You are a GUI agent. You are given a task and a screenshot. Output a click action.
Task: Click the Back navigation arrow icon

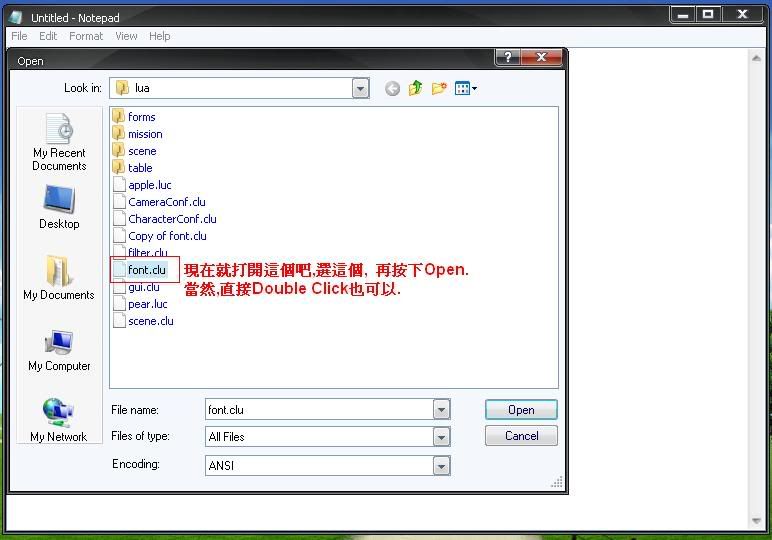coord(392,89)
